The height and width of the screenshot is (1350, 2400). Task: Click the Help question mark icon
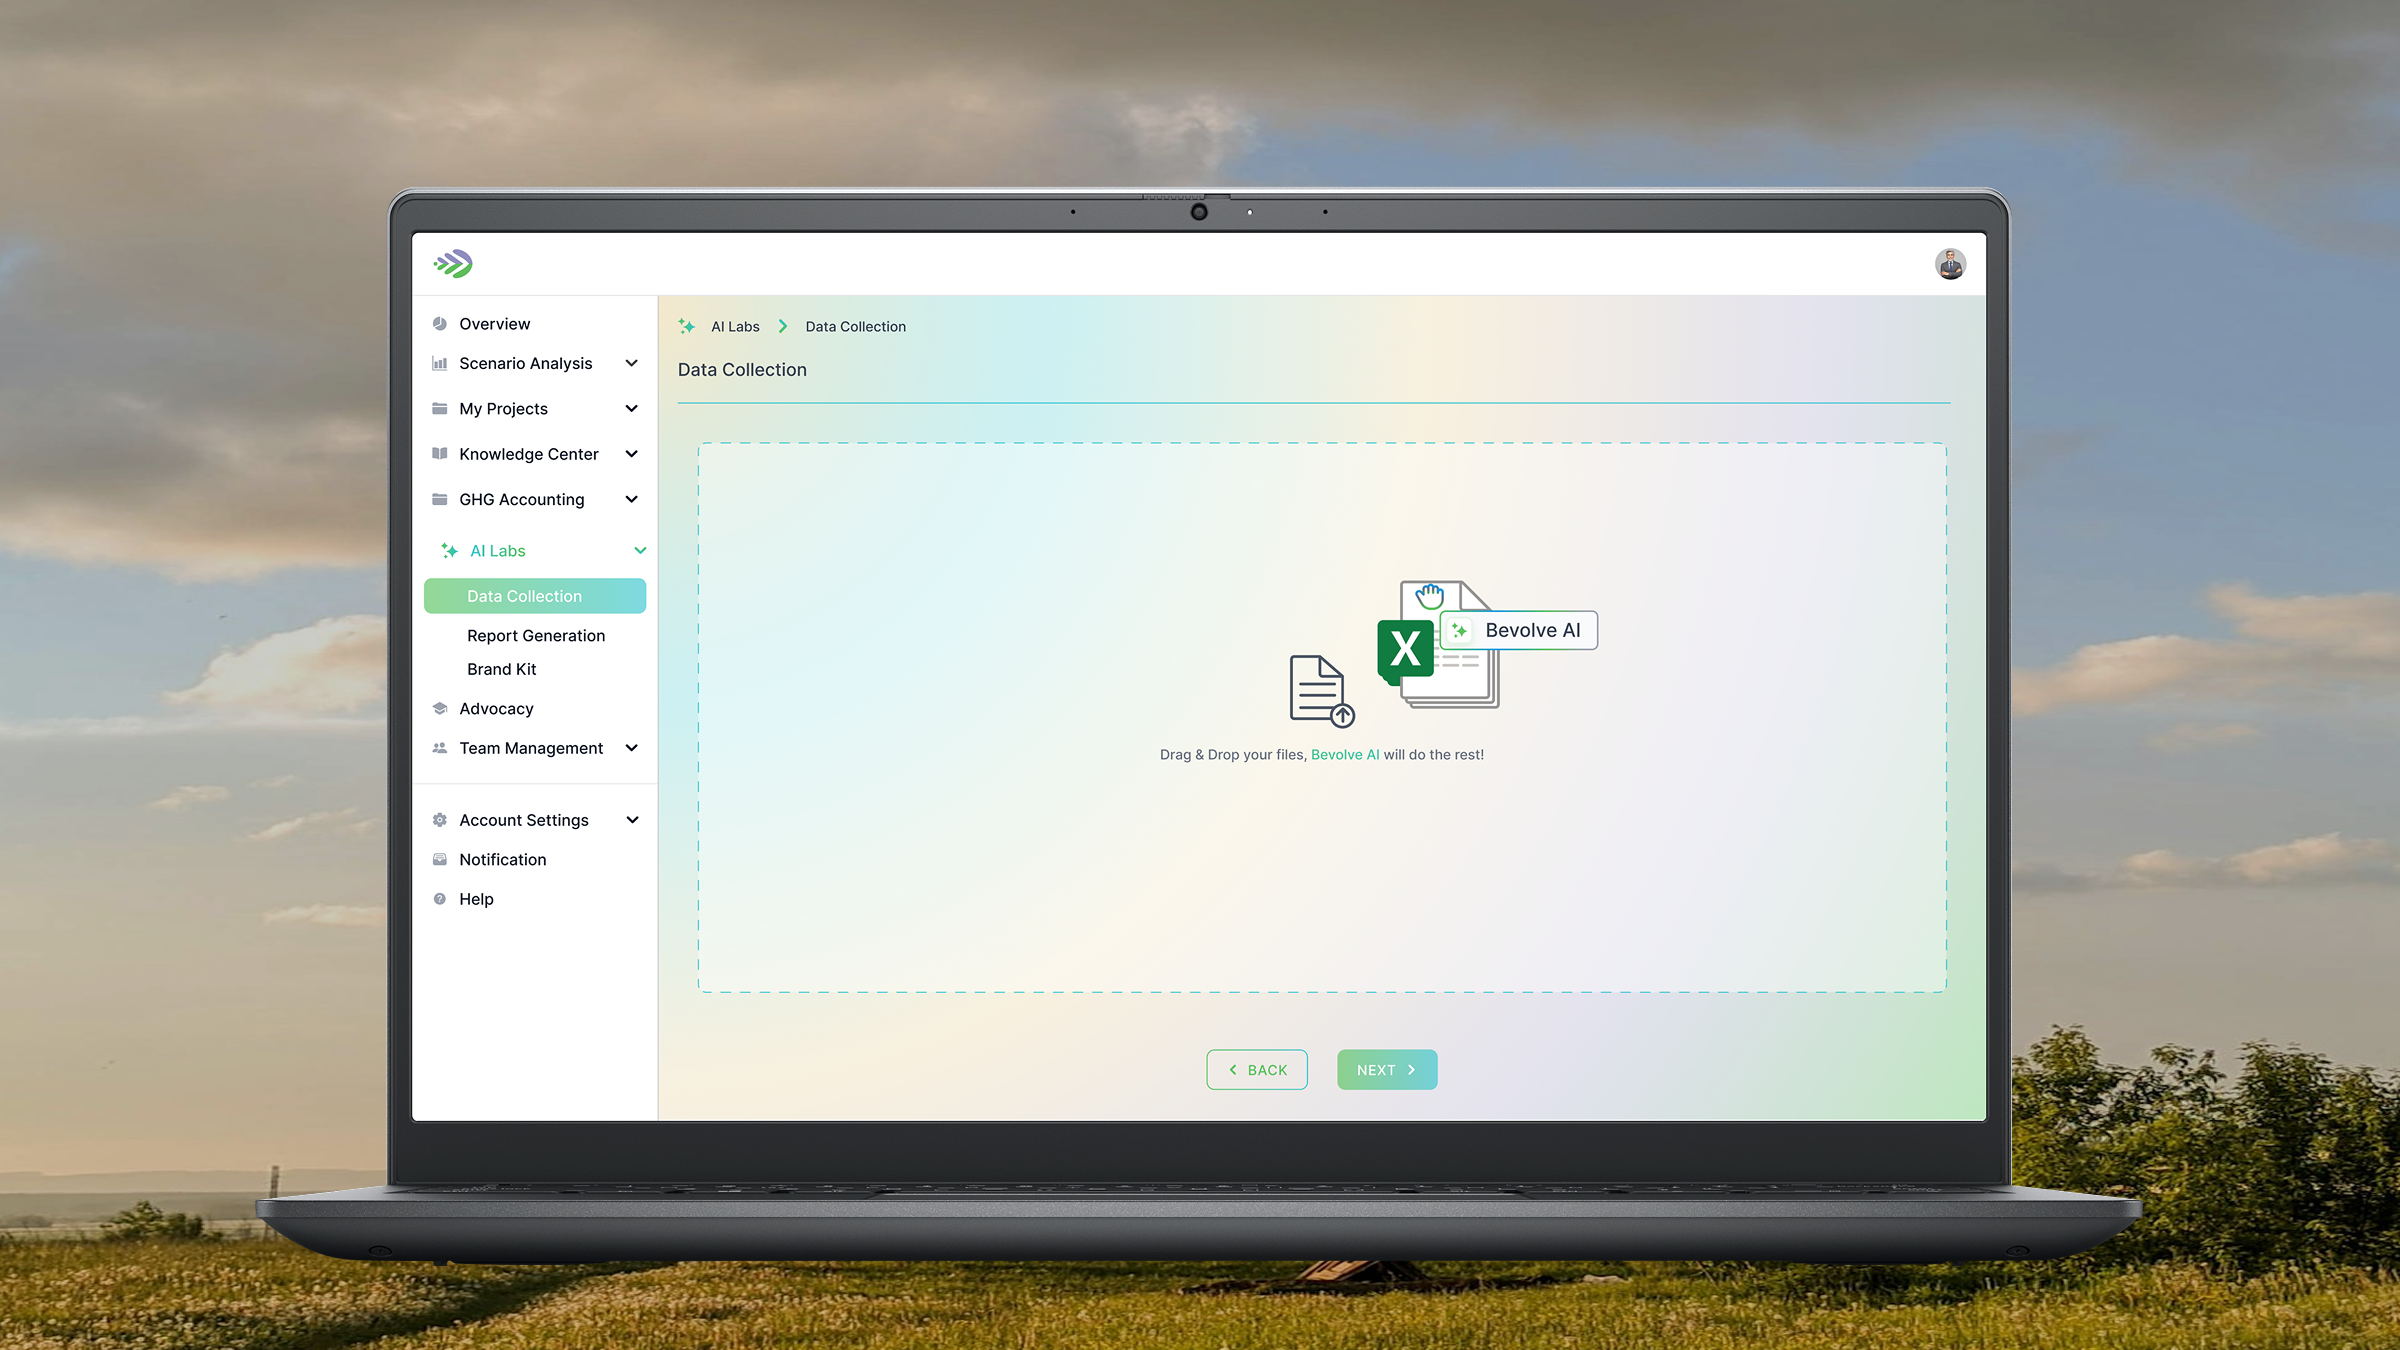tap(440, 898)
